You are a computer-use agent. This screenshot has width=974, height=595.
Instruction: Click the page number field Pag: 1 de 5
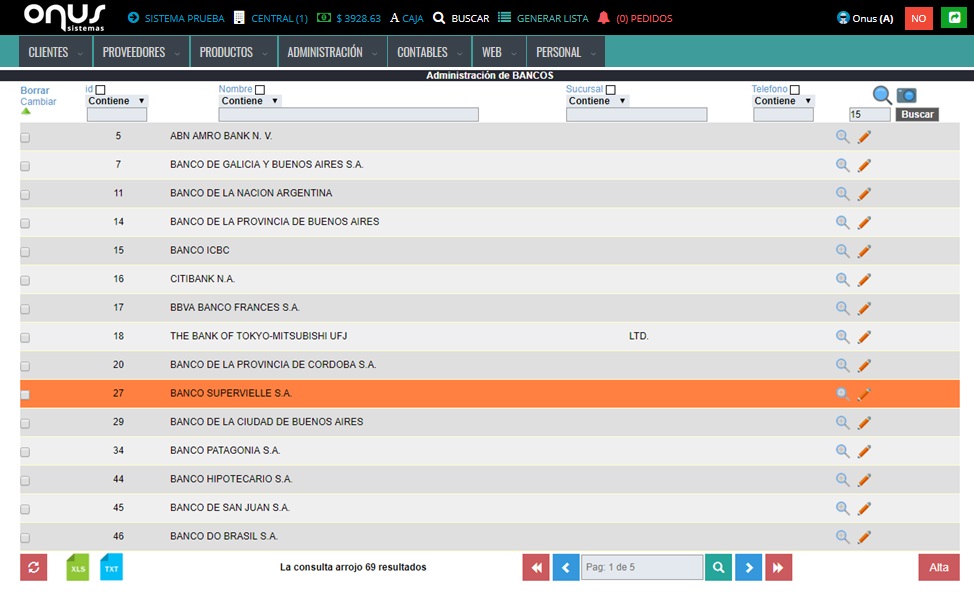point(642,567)
